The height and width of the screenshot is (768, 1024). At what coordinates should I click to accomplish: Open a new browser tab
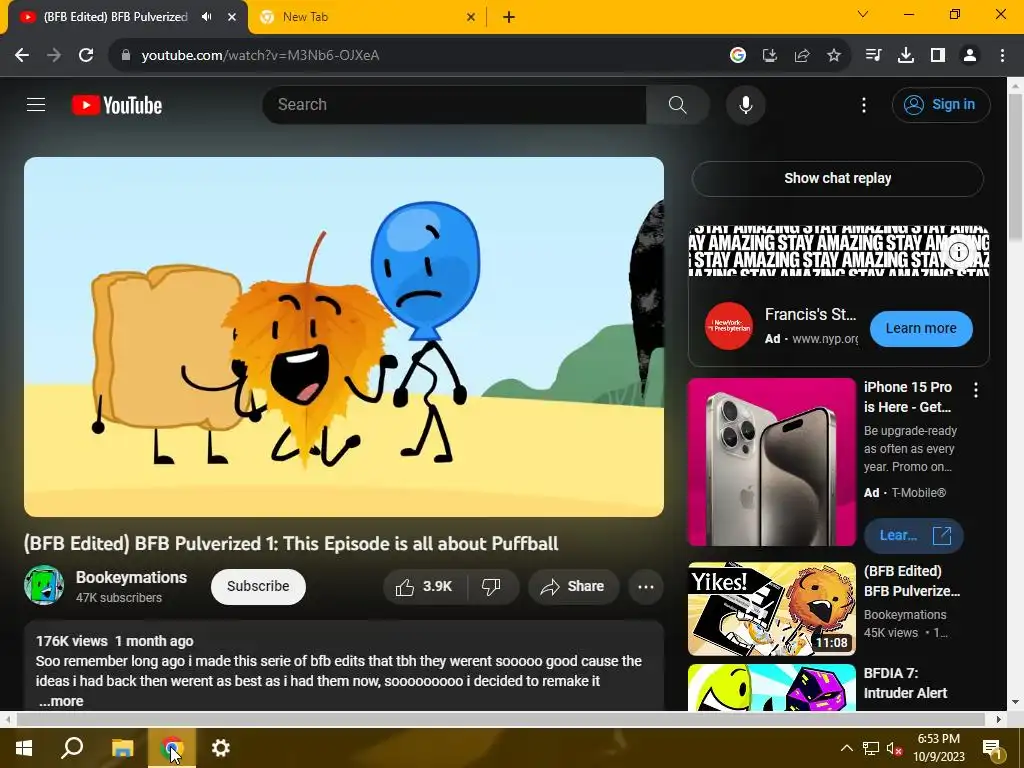point(509,17)
